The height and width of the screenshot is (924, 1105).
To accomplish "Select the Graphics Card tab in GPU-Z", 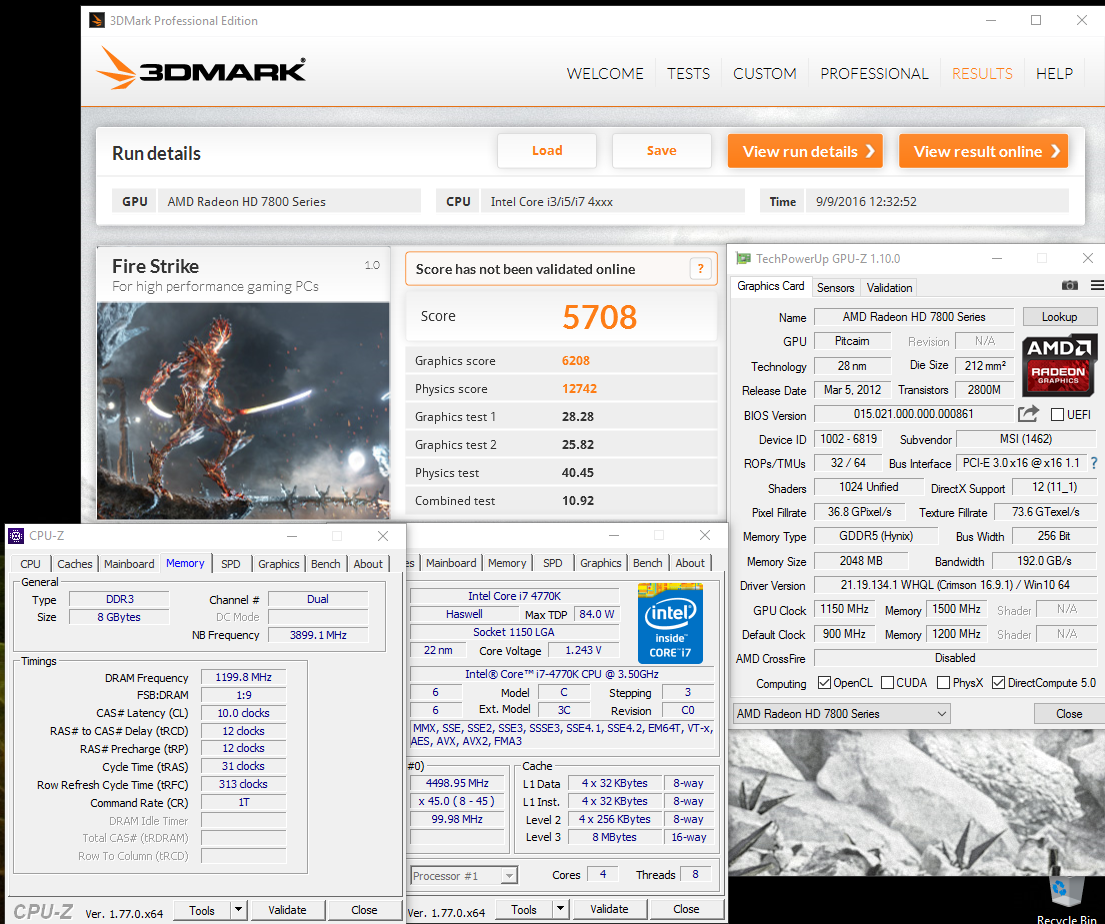I will pyautogui.click(x=770, y=285).
